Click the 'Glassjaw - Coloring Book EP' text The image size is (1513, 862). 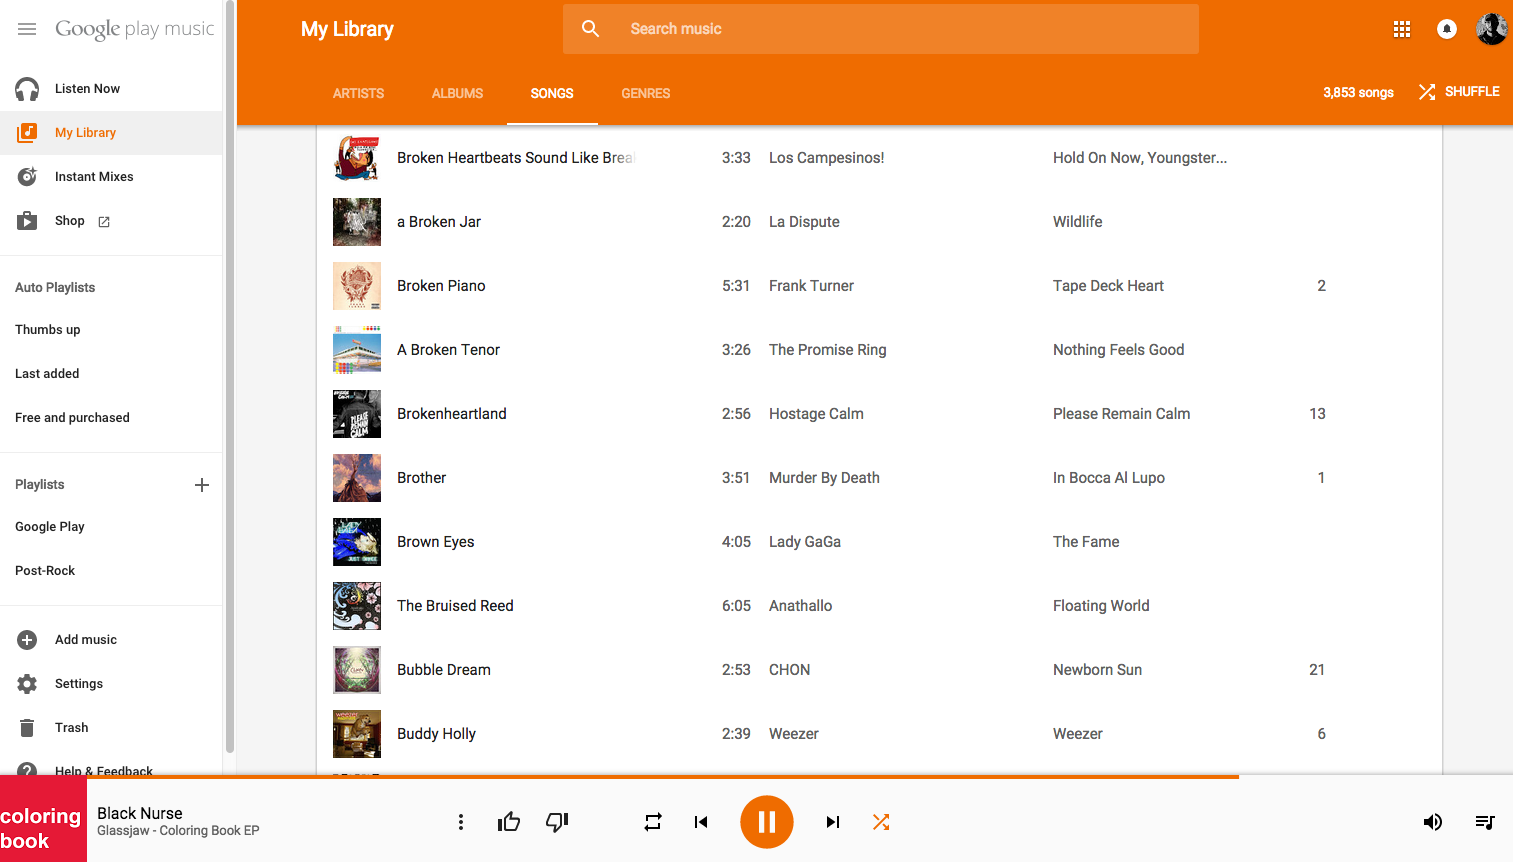pos(178,831)
